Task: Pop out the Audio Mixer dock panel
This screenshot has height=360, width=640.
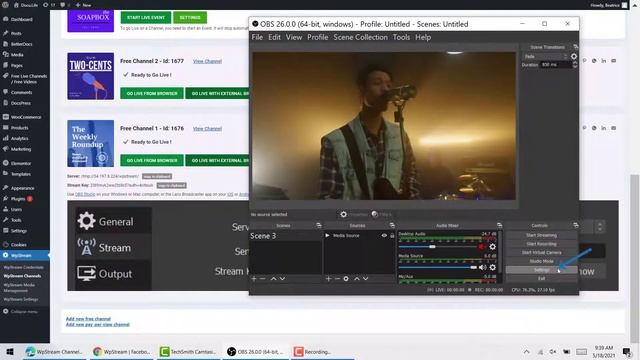Action: [500, 225]
